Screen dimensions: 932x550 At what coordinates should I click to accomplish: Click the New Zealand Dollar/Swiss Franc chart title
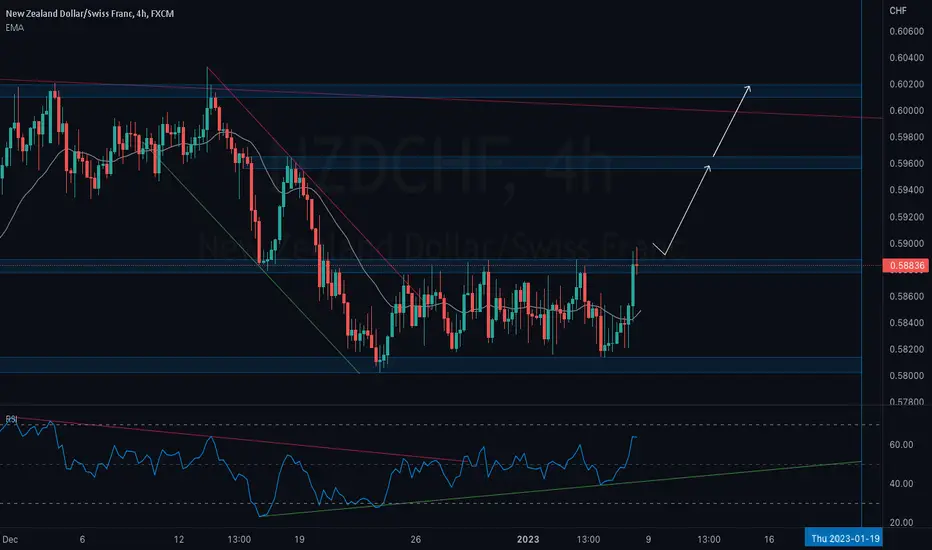coord(90,14)
